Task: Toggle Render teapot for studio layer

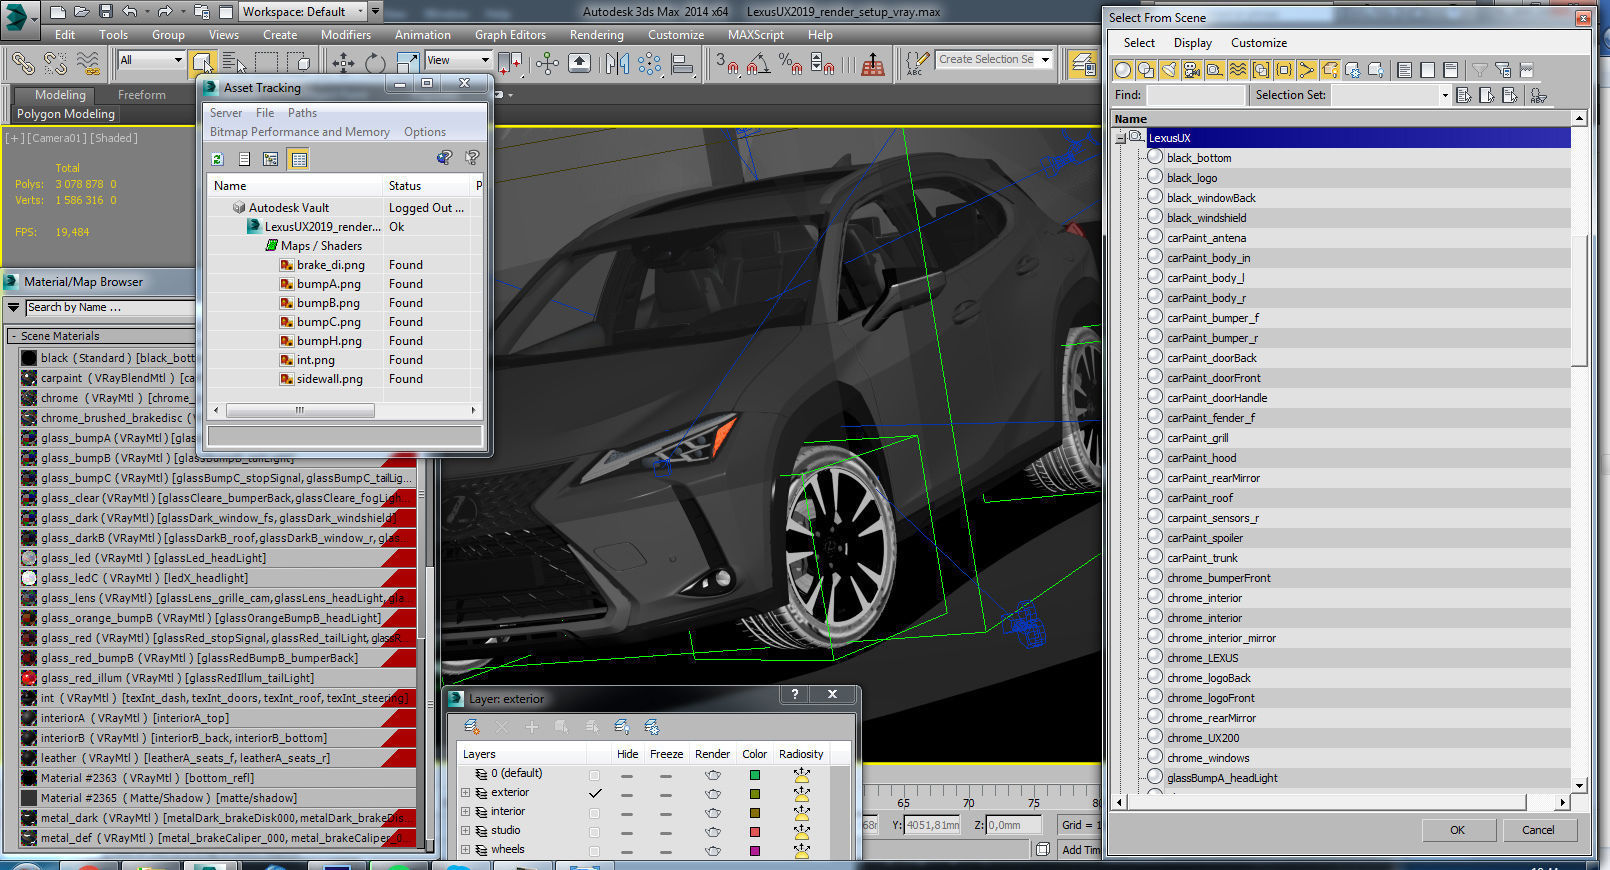Action: pos(713,832)
